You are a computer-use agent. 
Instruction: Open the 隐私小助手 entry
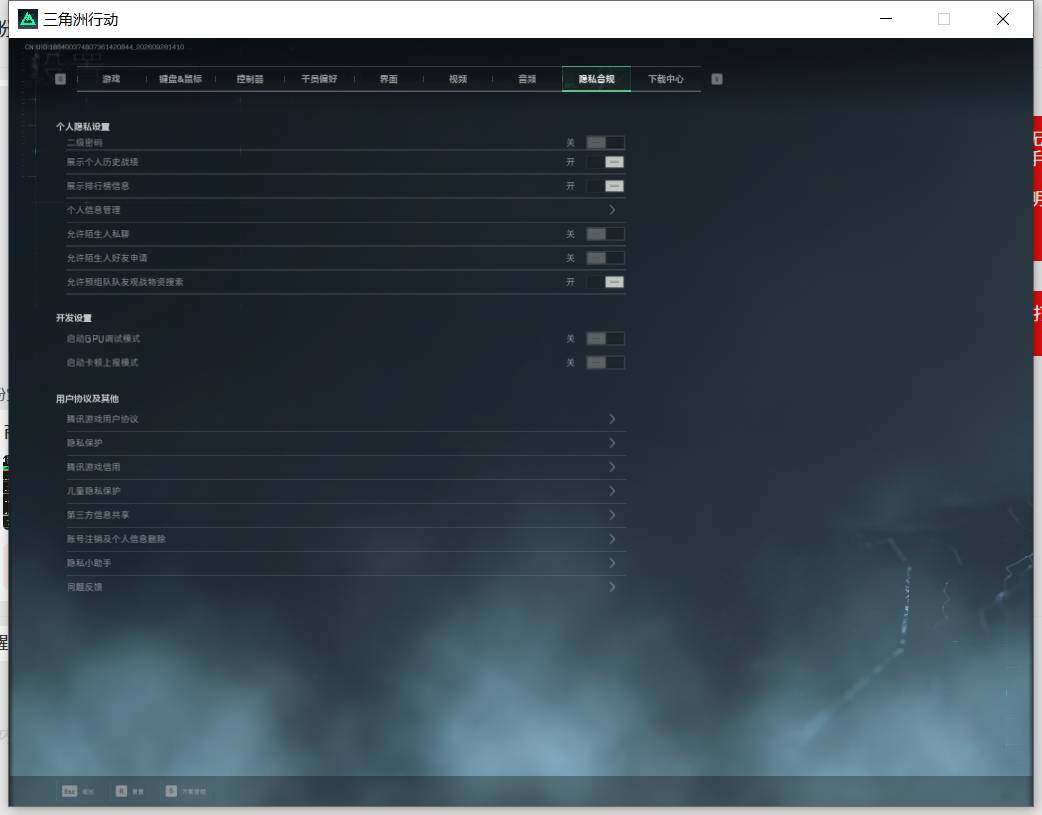pos(346,562)
